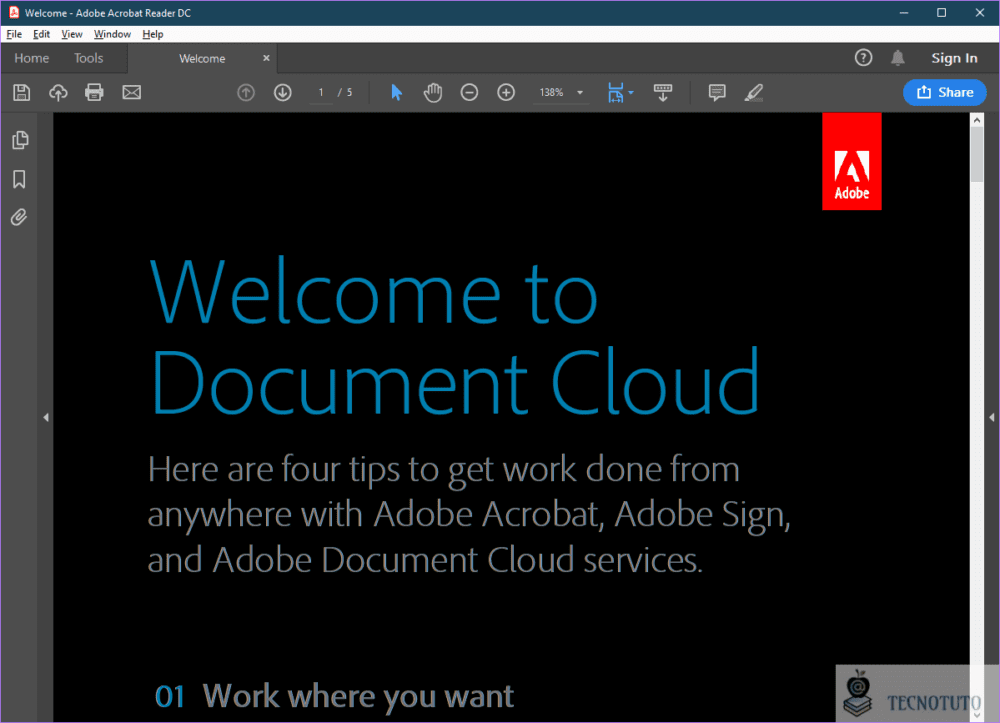1000x723 pixels.
Task: Zoom out with the minus icon
Action: click(469, 92)
